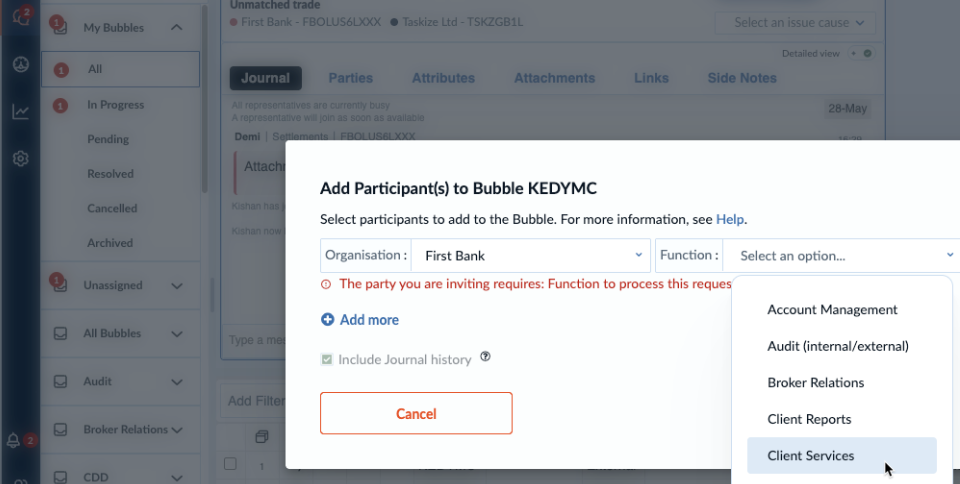Open the settings gear in left sidebar
This screenshot has width=960, height=484.
(x=20, y=158)
